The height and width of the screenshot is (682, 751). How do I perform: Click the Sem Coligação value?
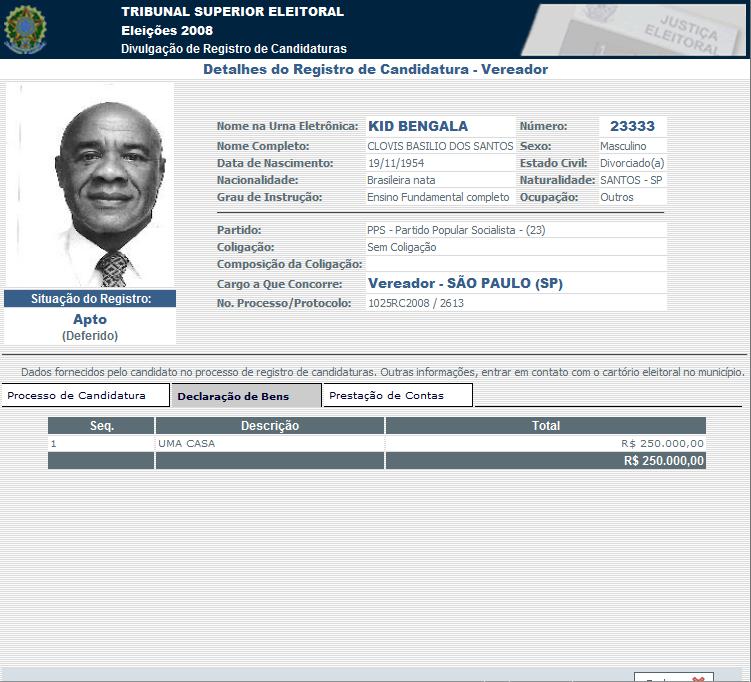pyautogui.click(x=402, y=247)
